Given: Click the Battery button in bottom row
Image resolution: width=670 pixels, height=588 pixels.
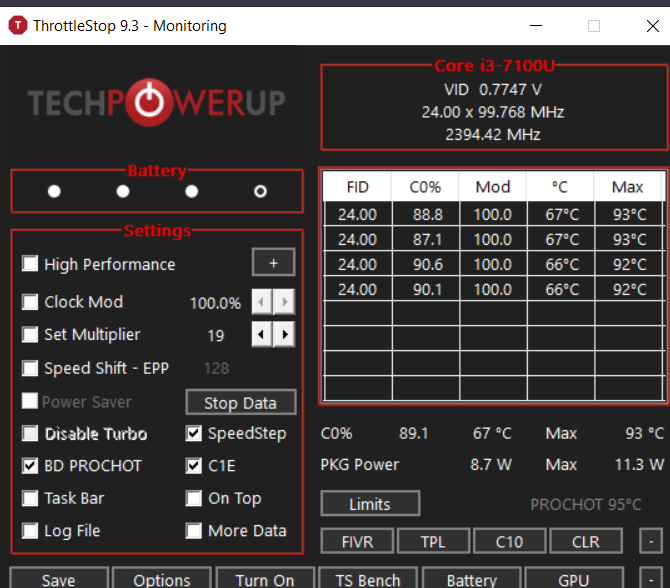Looking at the screenshot, I should tap(471, 579).
